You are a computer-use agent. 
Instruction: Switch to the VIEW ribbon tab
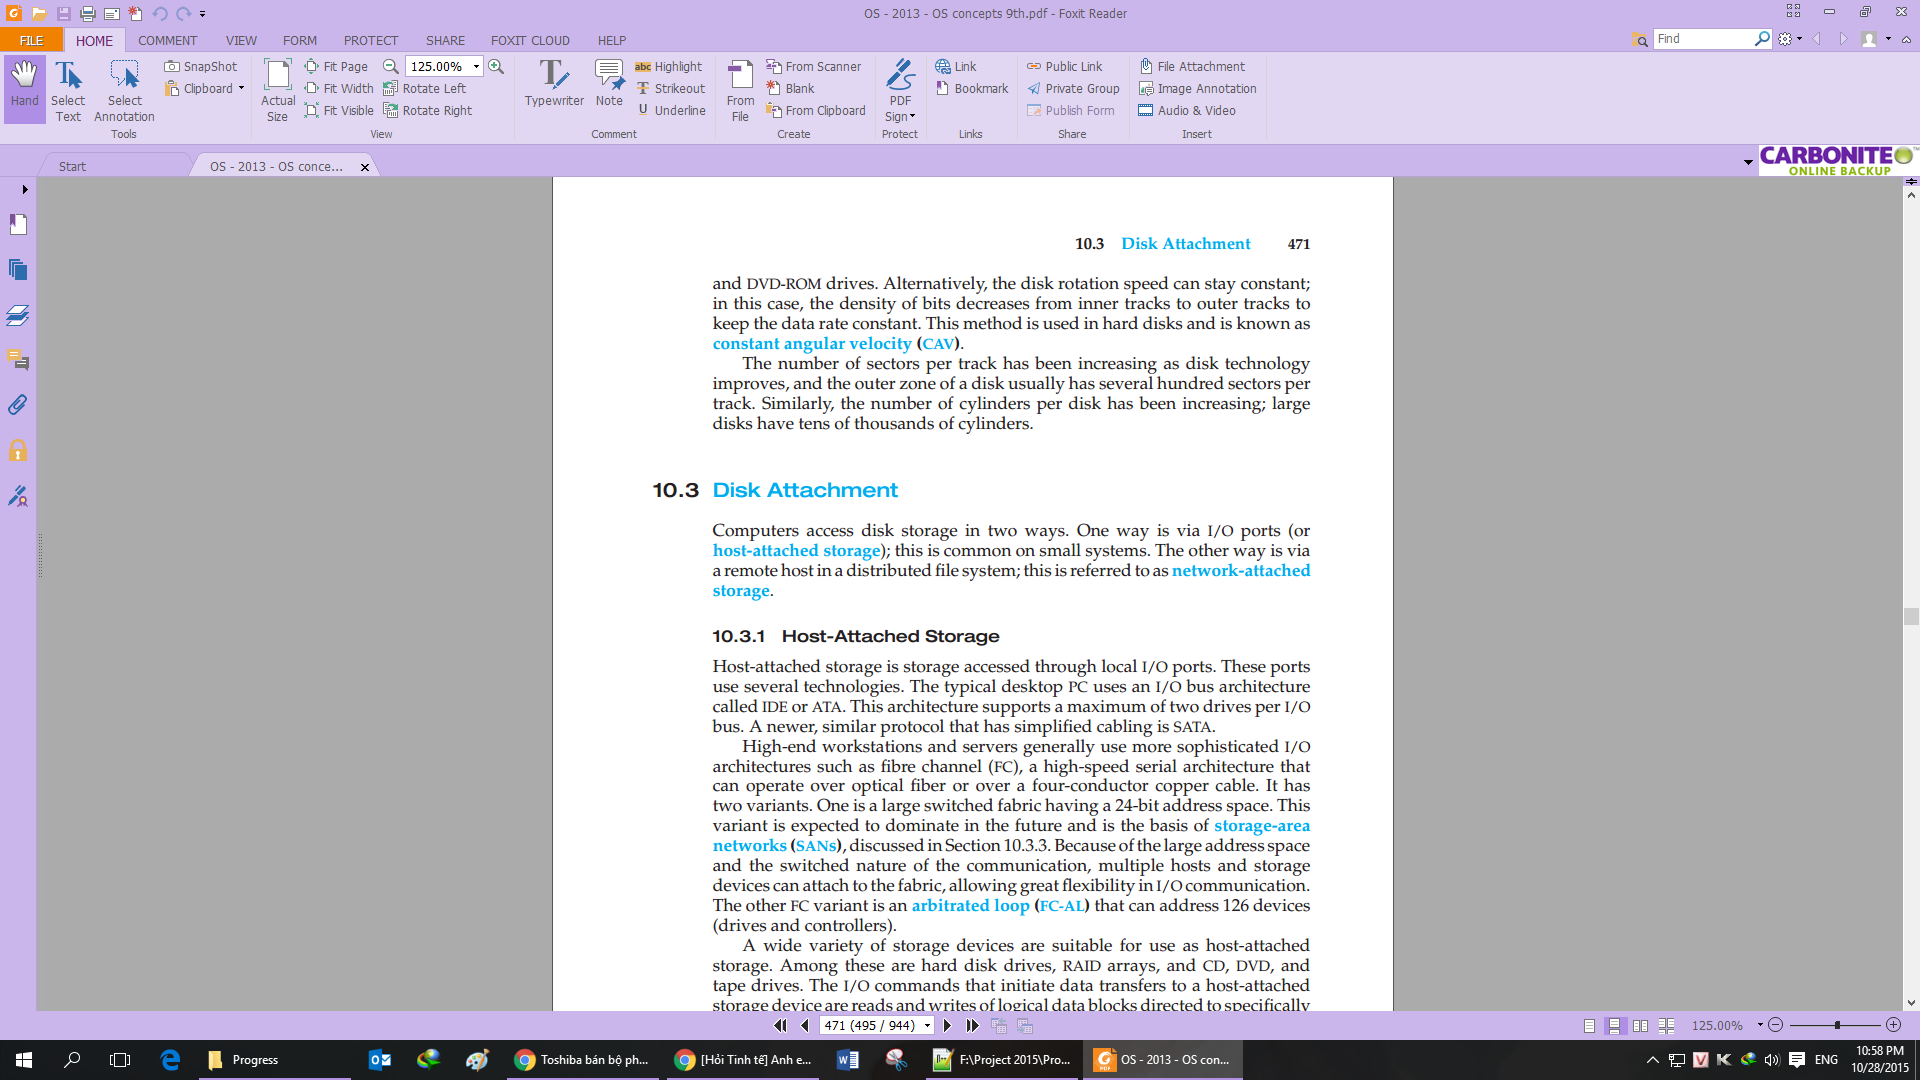241,40
